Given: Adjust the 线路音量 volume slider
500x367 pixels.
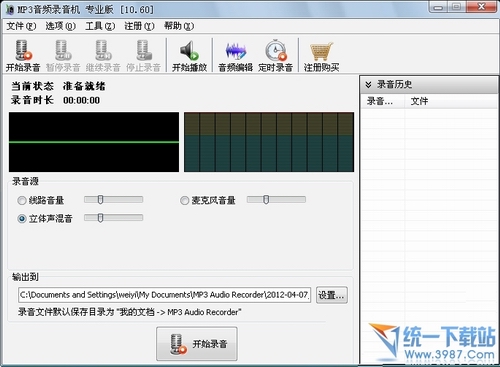Looking at the screenshot, I should (113, 199).
